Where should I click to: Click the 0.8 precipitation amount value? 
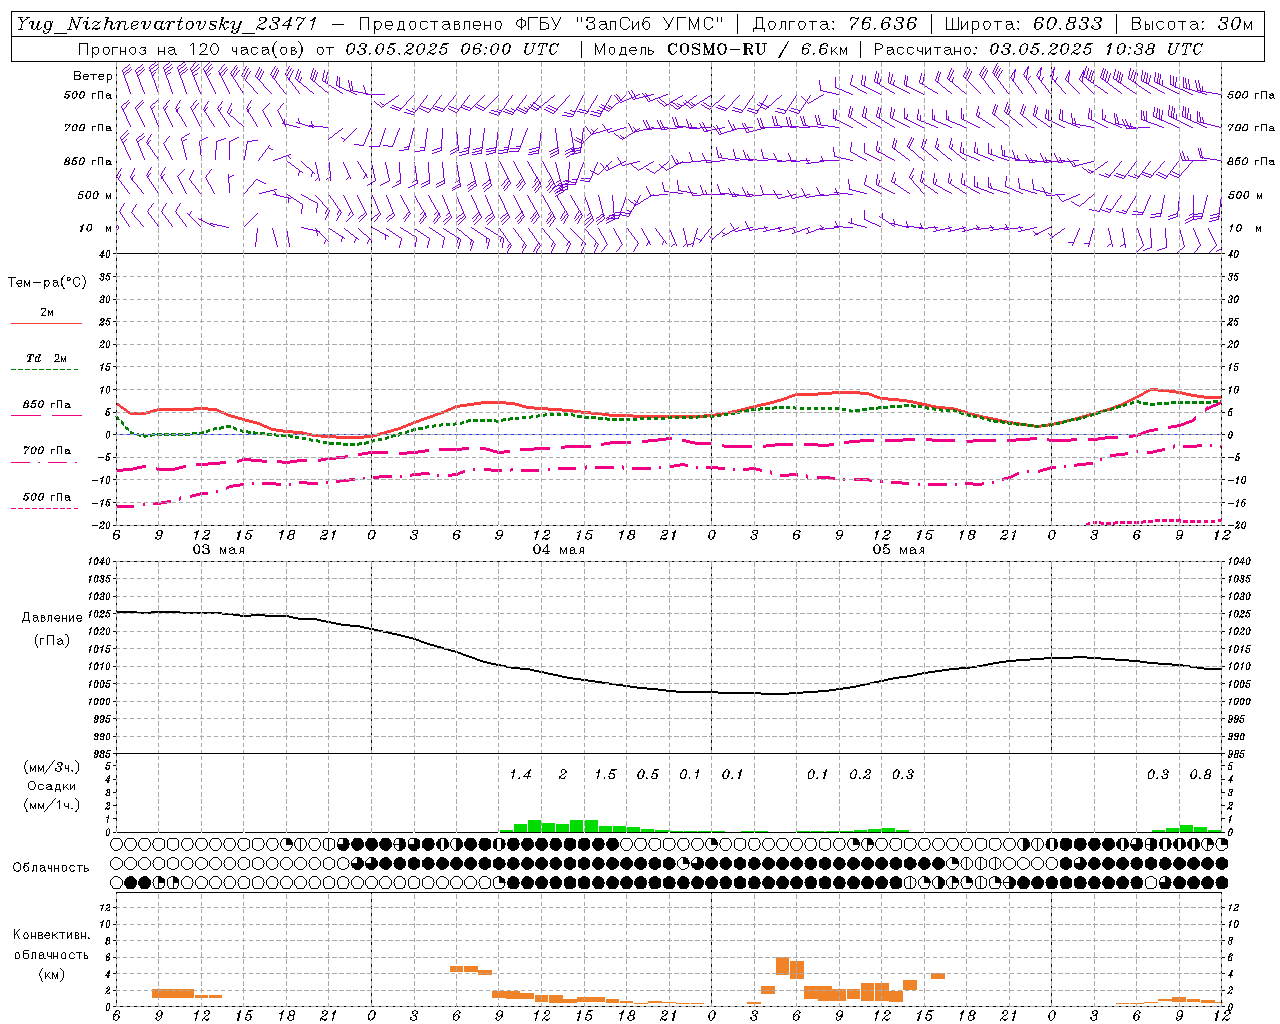tap(1201, 775)
